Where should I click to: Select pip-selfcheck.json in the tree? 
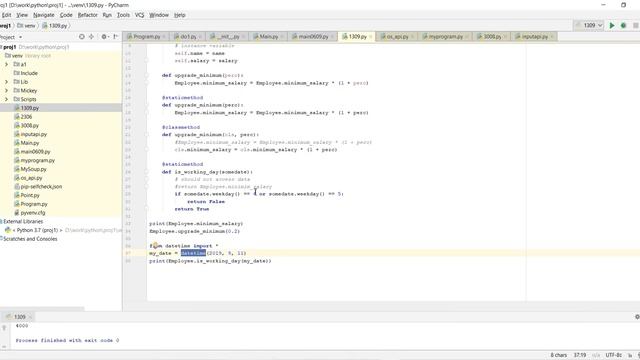click(x=41, y=187)
